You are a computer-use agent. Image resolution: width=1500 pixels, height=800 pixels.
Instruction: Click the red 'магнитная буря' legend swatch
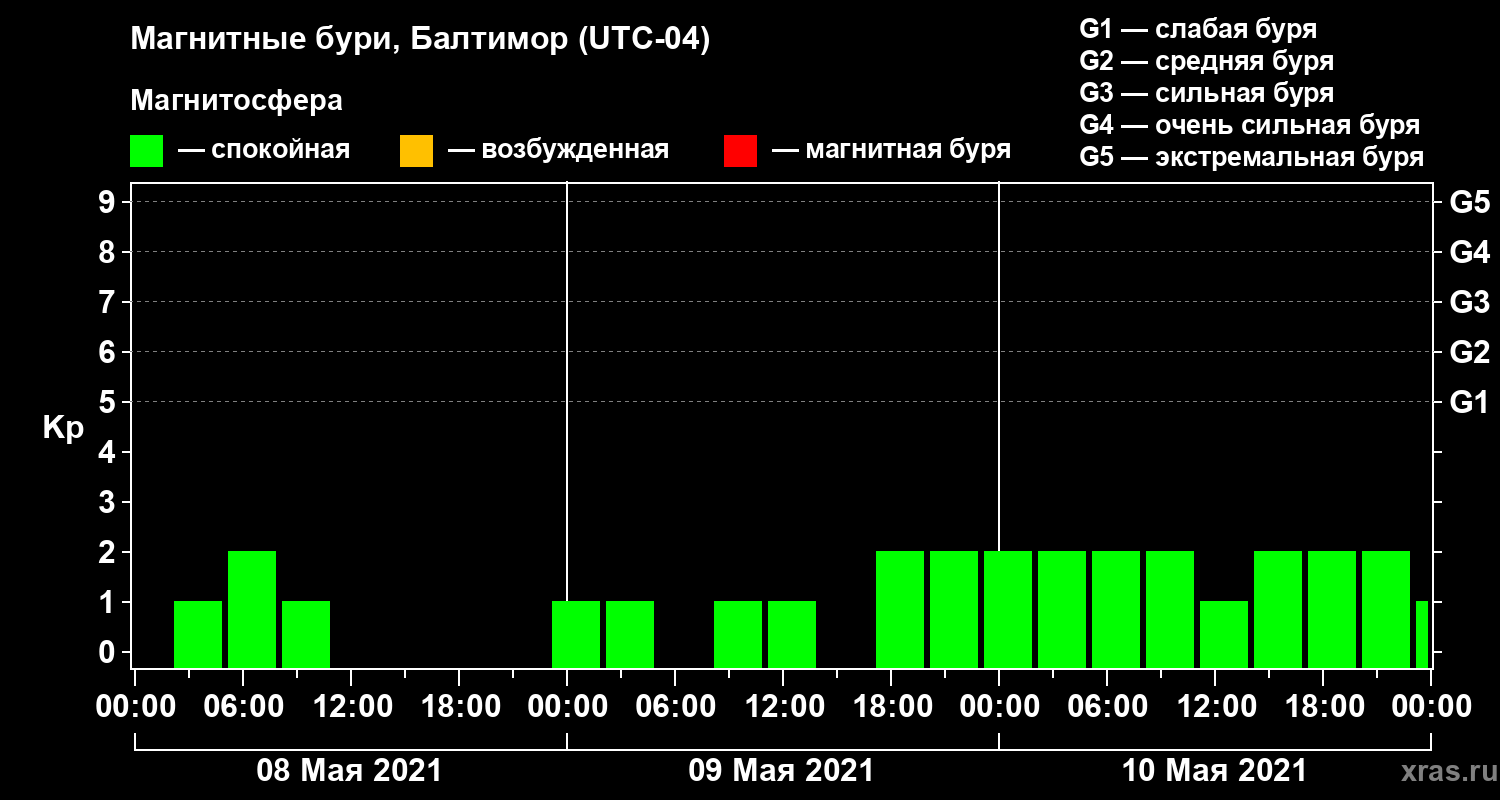click(740, 151)
